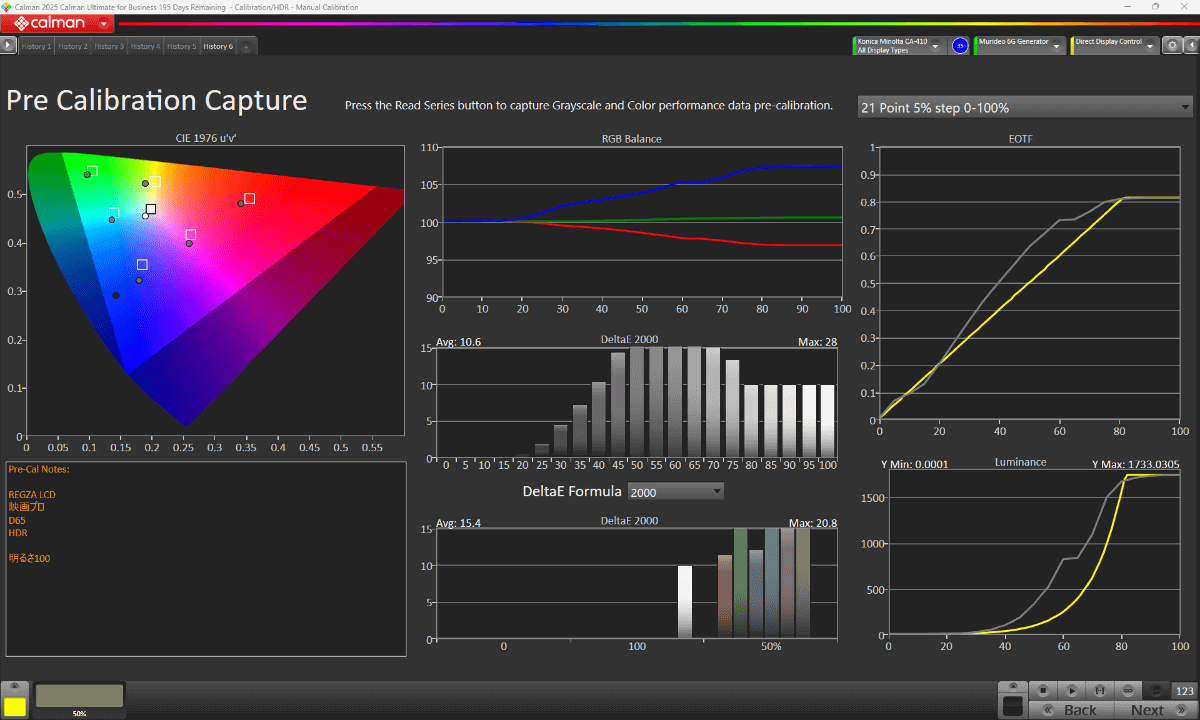This screenshot has width=1200, height=720.
Task: Switch to the History 3 tab
Action: point(109,46)
